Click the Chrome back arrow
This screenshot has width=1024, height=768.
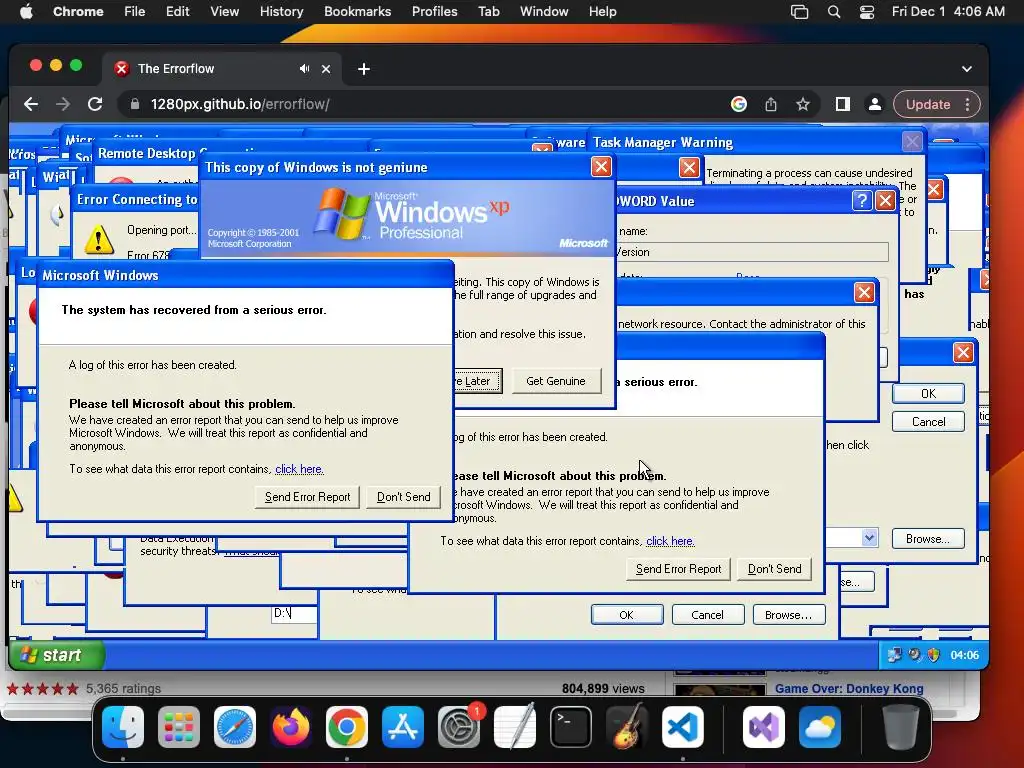pyautogui.click(x=31, y=104)
